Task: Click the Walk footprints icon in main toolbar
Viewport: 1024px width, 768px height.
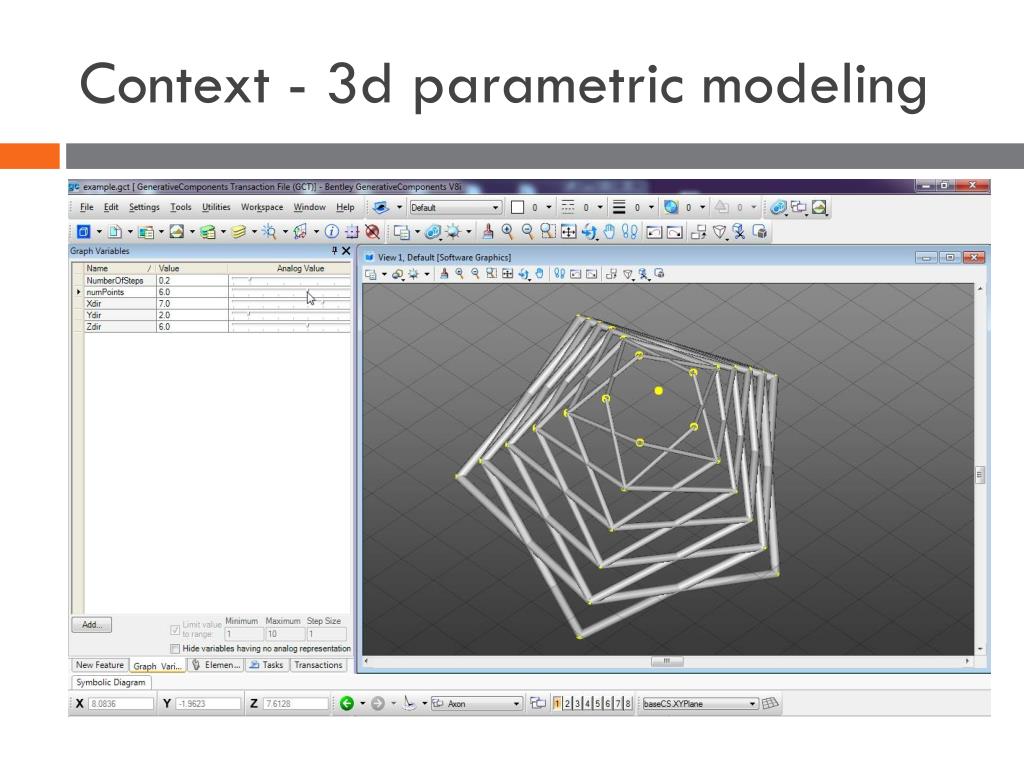Action: click(x=630, y=232)
